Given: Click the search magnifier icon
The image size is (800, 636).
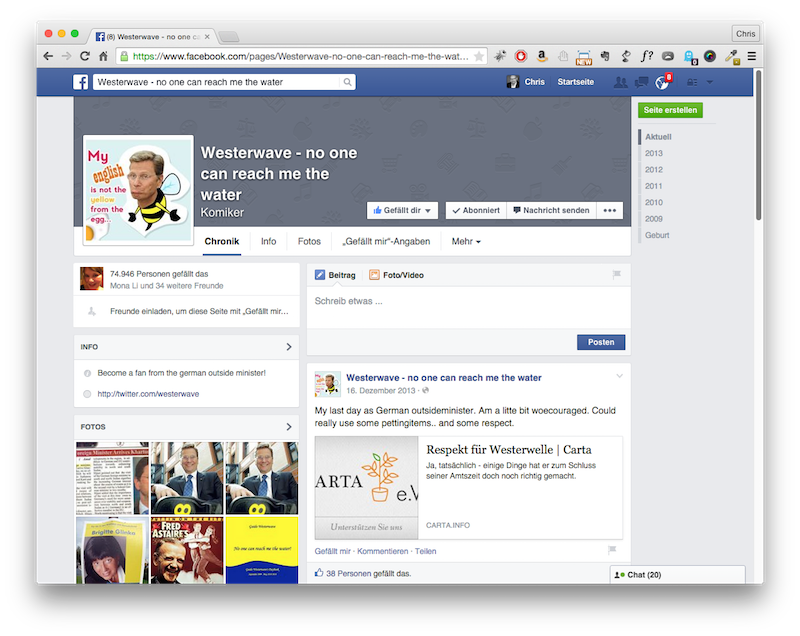Looking at the screenshot, I should pos(347,82).
